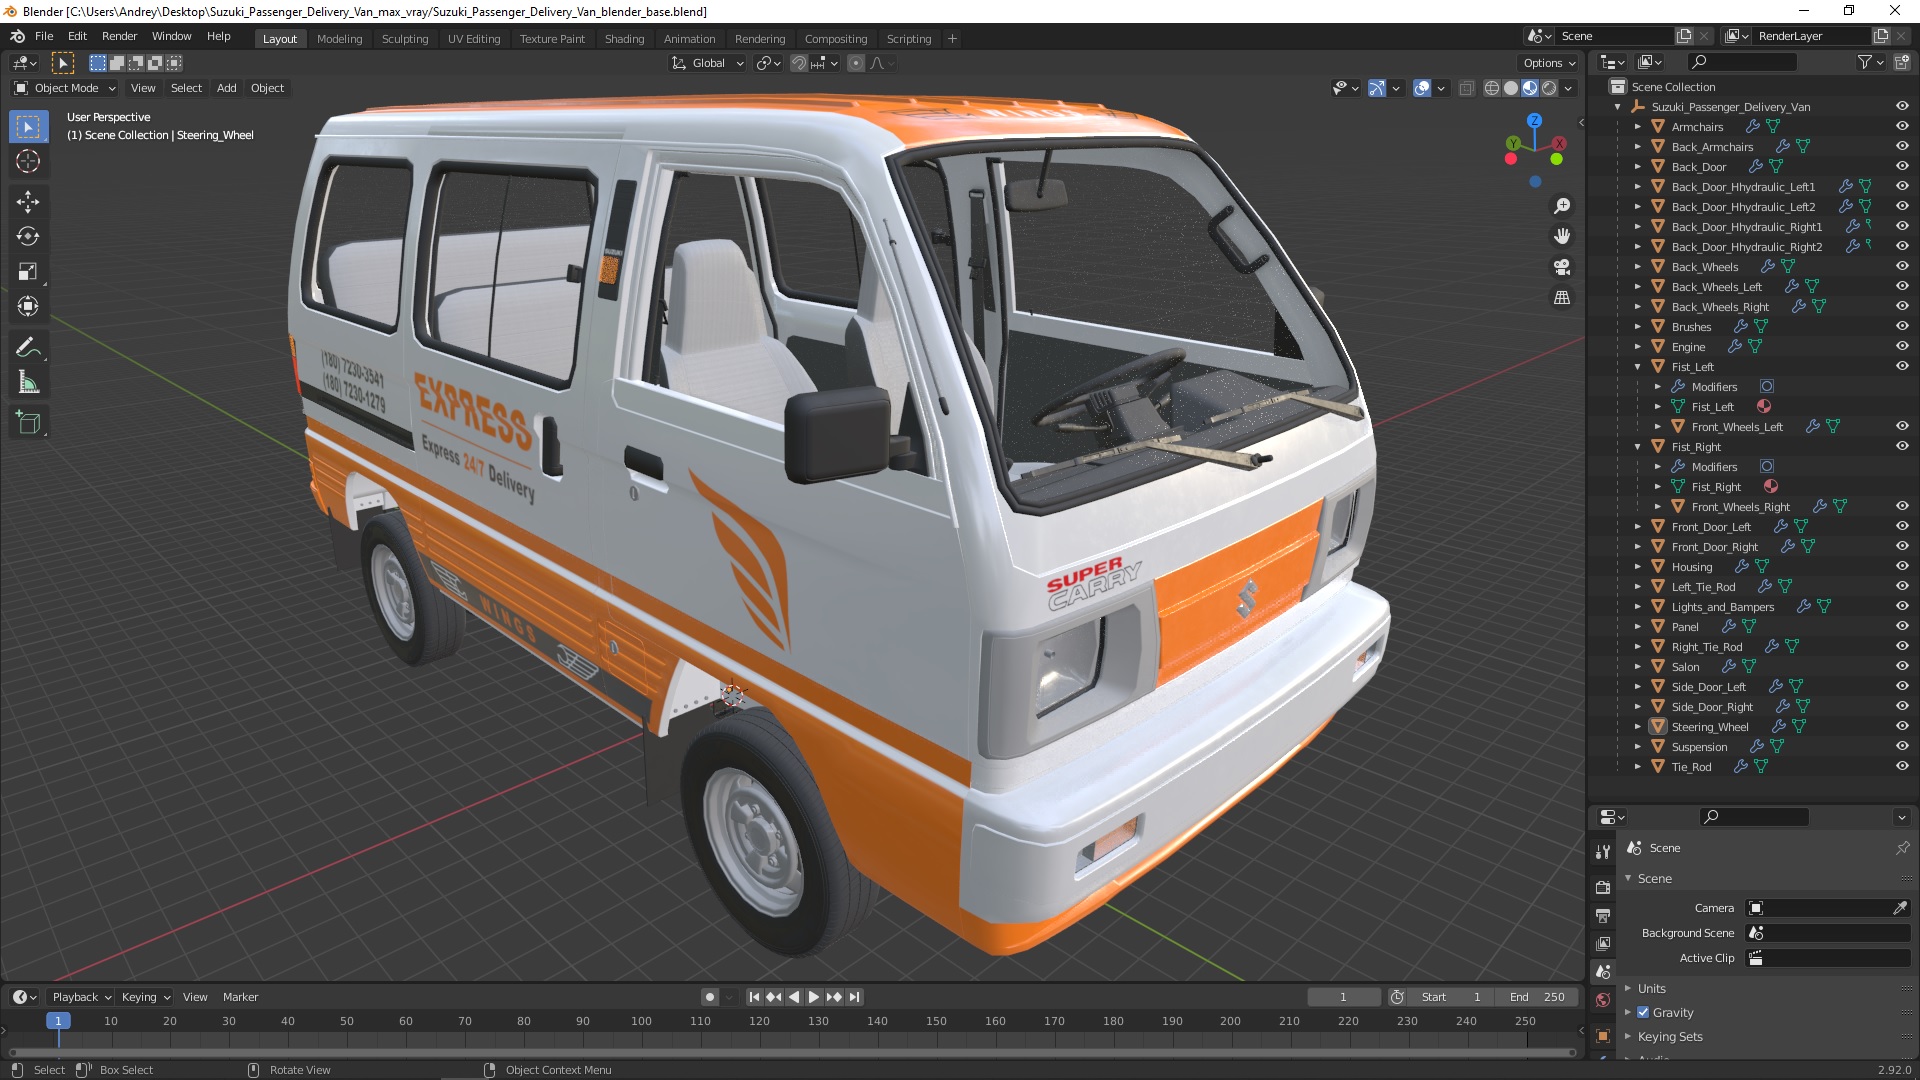Hide Armchairs in the outliner

point(1902,126)
